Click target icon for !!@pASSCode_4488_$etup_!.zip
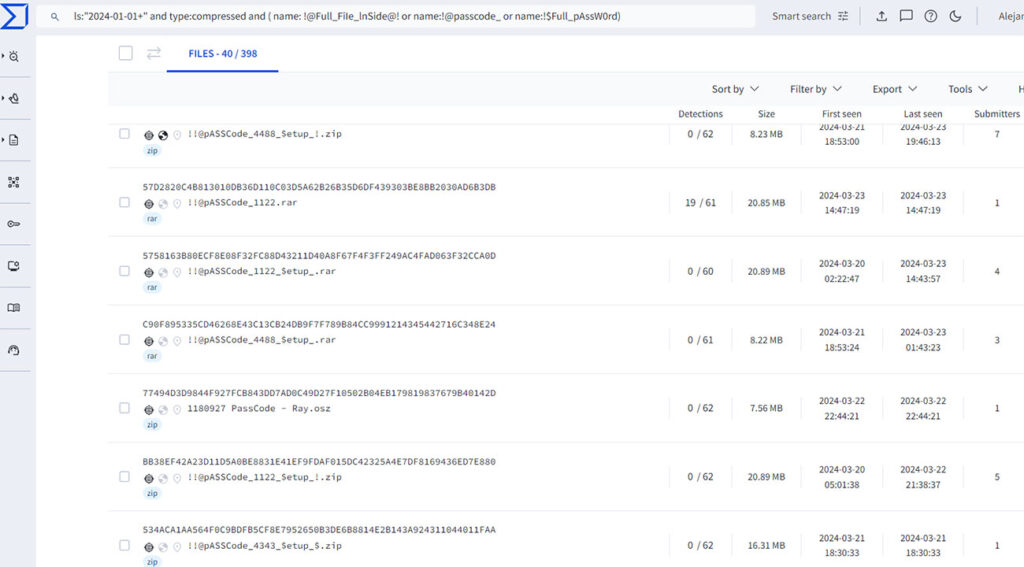 (x=149, y=135)
